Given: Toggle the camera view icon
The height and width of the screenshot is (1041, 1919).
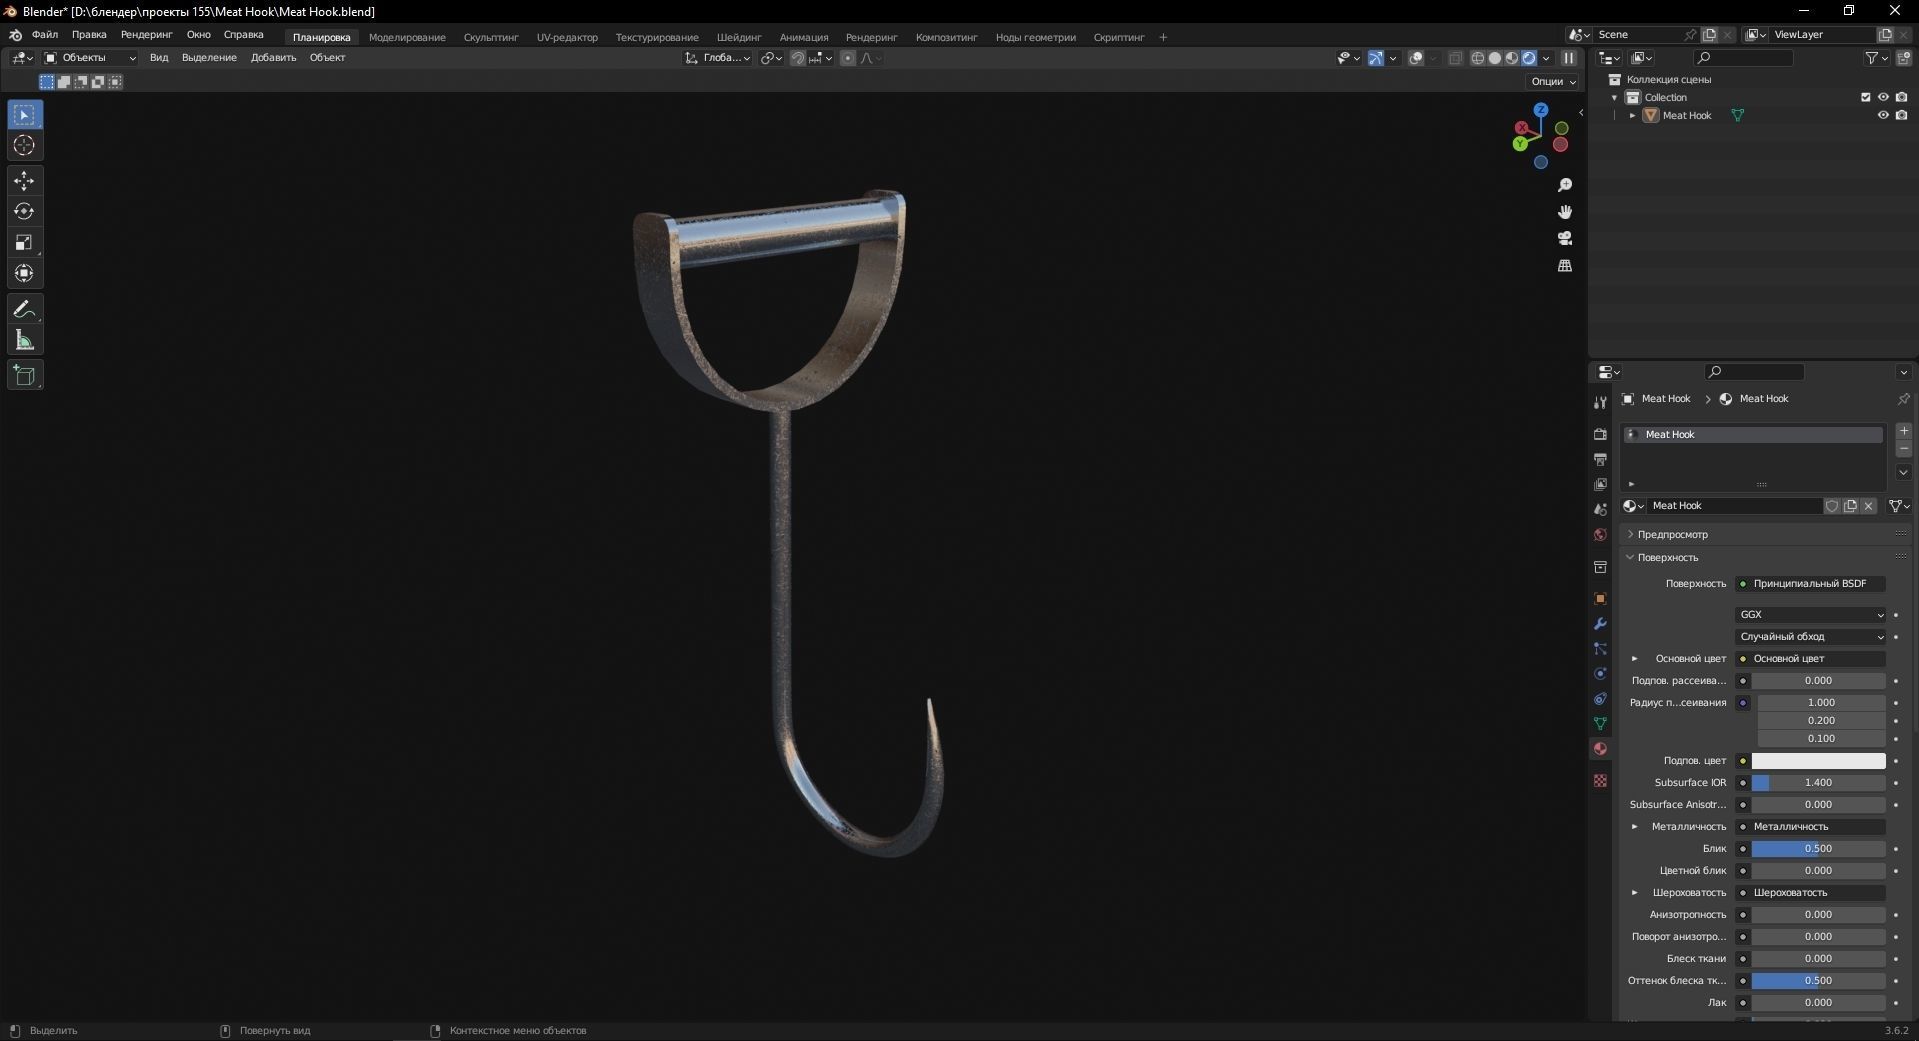Looking at the screenshot, I should 1565,238.
